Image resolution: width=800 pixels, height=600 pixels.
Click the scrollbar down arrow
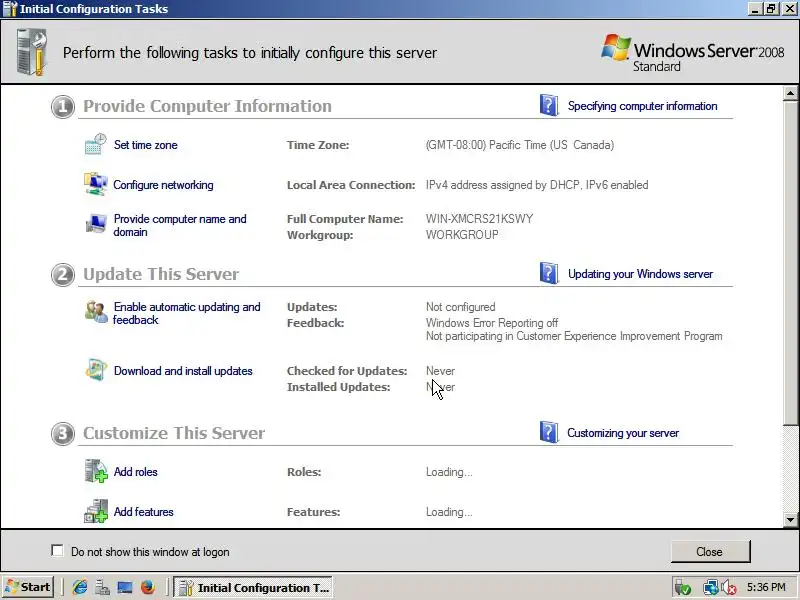coord(790,520)
